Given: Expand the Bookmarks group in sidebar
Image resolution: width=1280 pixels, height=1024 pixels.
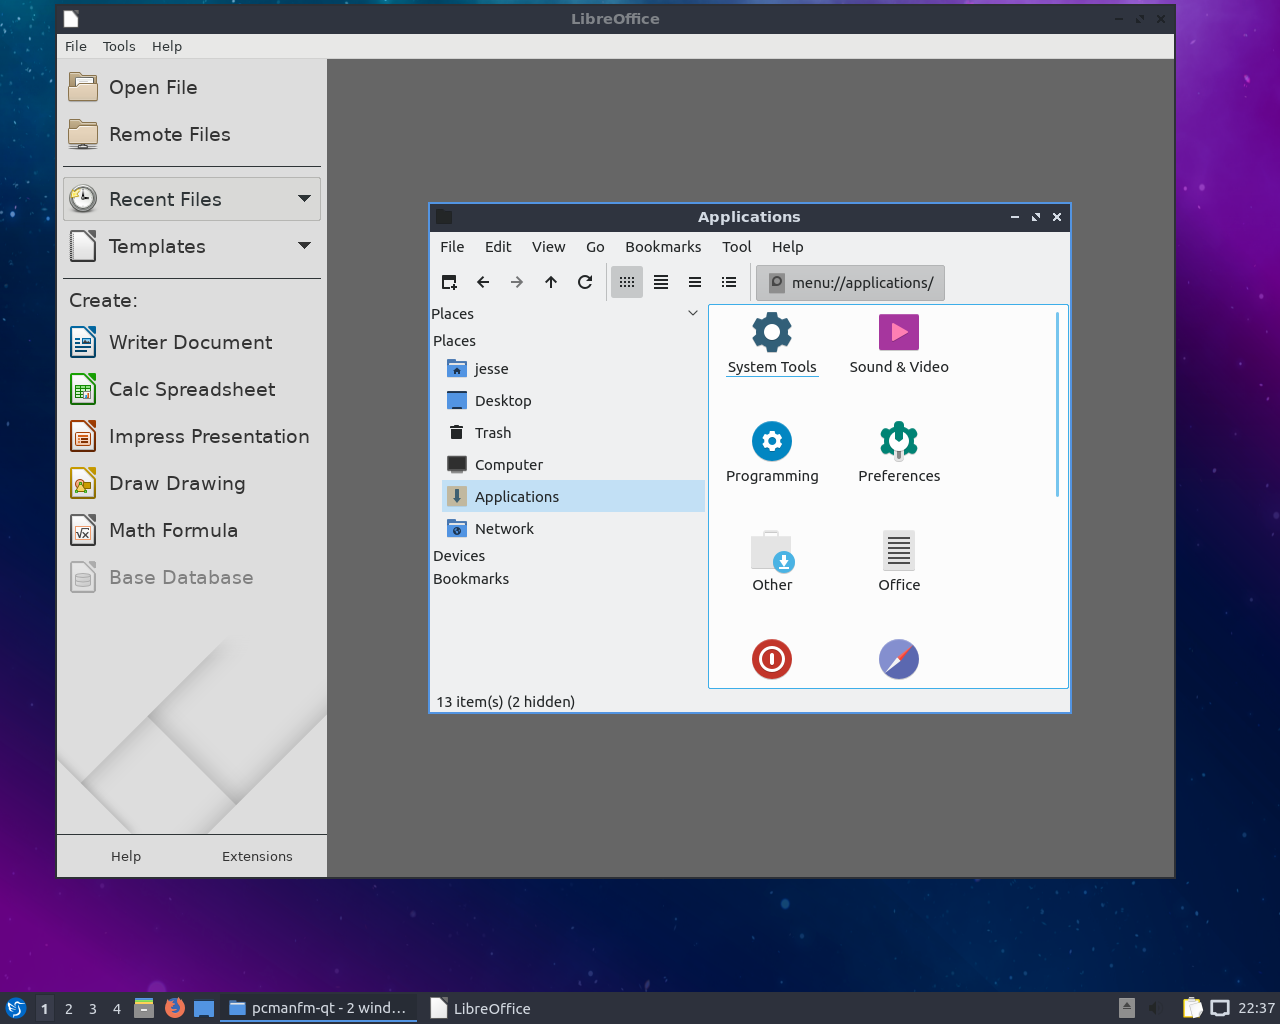Looking at the screenshot, I should pos(471,579).
